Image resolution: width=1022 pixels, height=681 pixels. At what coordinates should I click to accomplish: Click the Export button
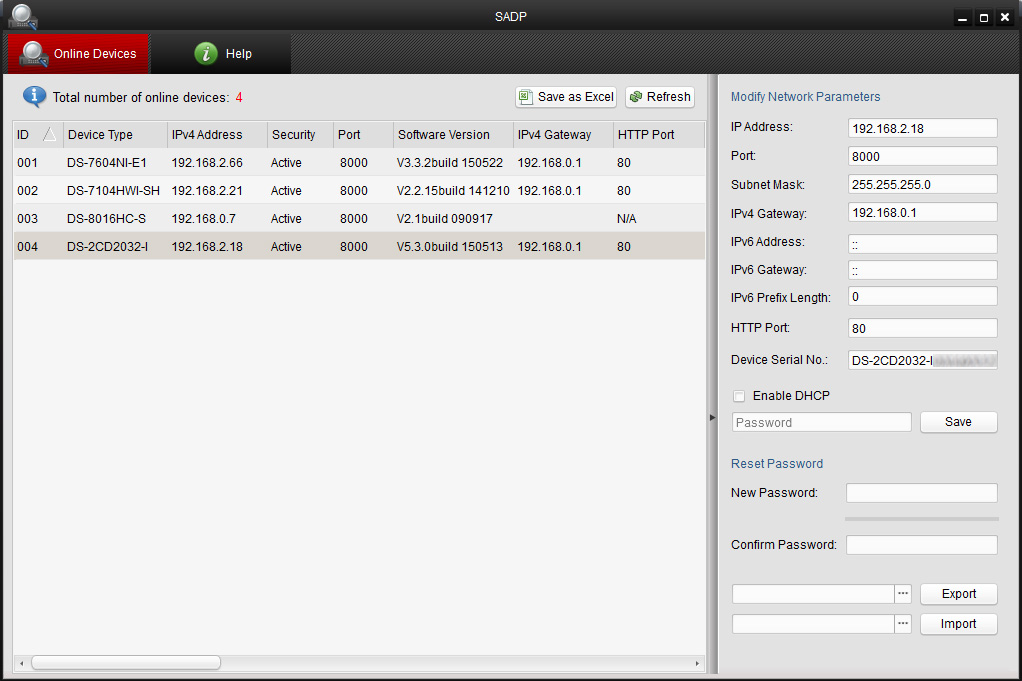pos(958,594)
